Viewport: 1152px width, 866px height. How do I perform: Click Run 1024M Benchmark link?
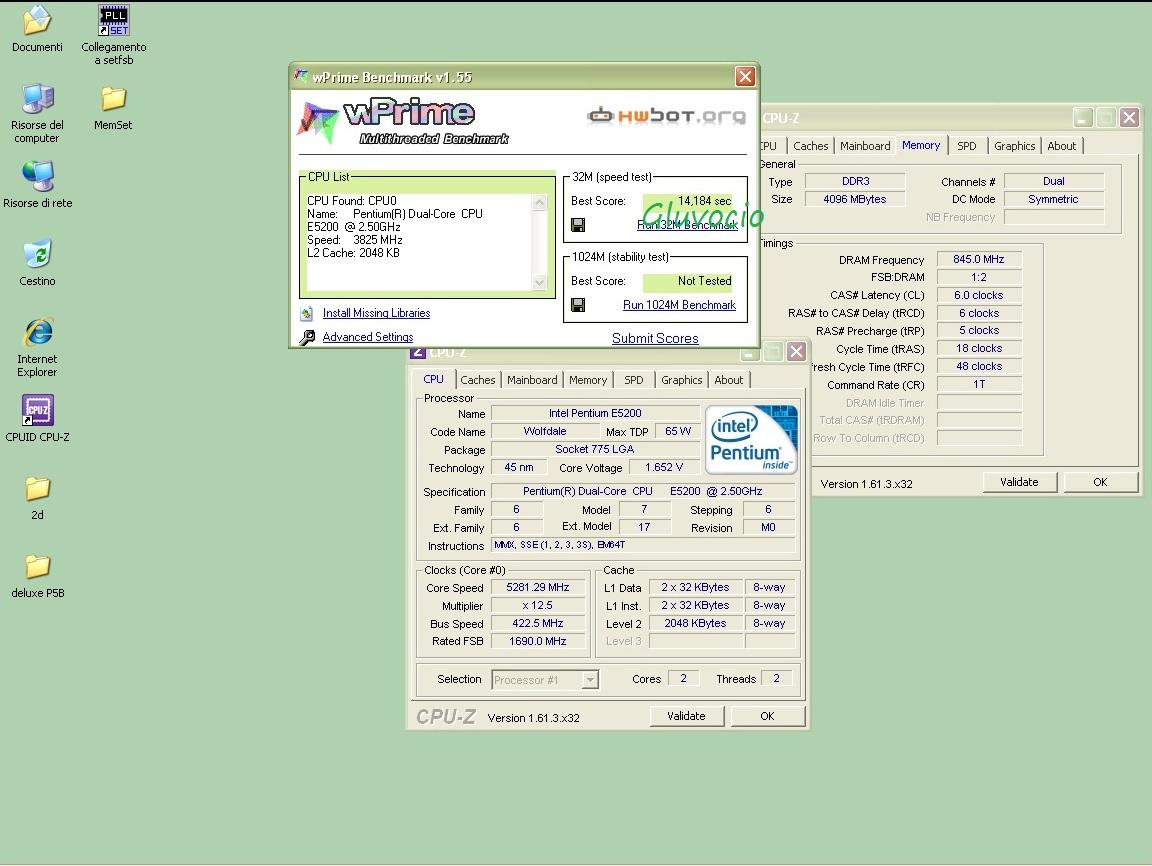click(679, 305)
